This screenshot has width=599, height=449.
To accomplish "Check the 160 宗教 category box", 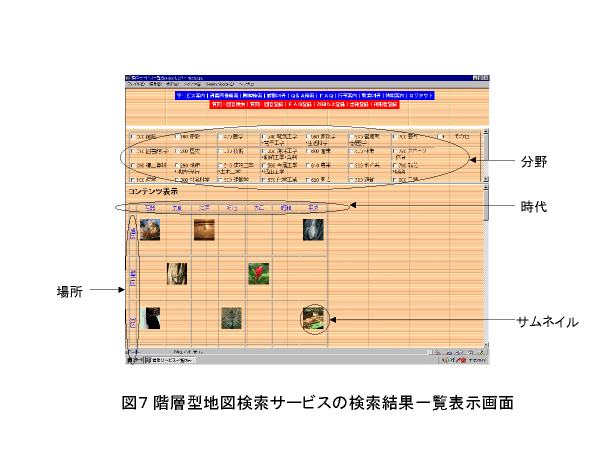I will [x=177, y=136].
